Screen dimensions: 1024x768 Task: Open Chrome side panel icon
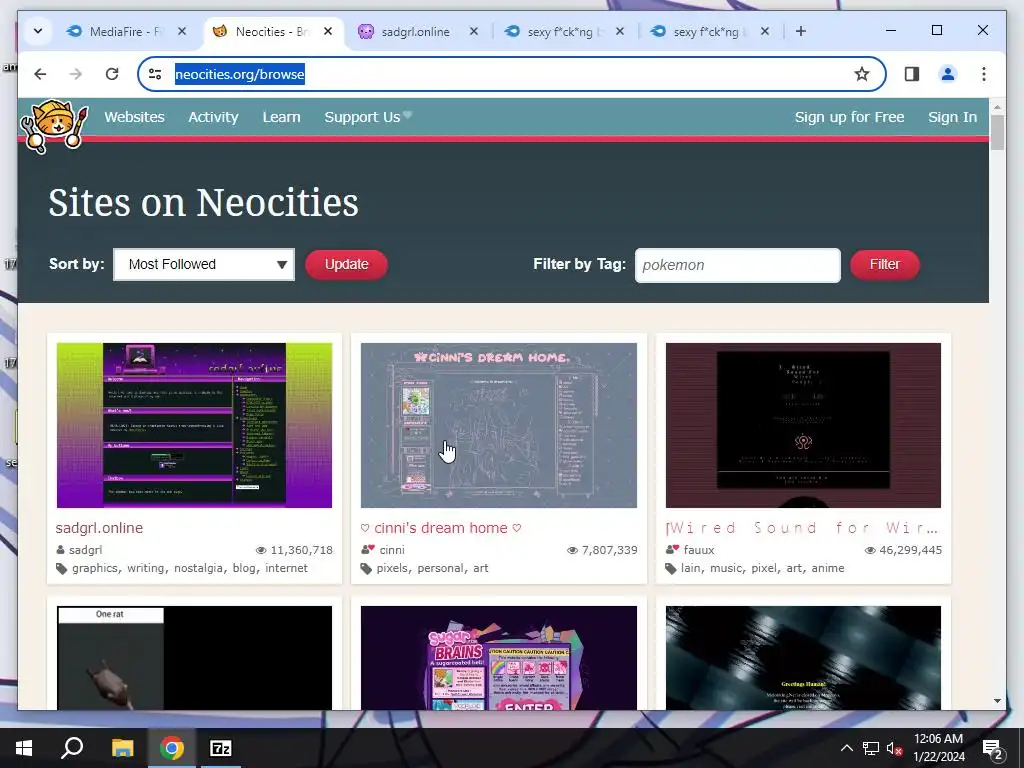(912, 74)
